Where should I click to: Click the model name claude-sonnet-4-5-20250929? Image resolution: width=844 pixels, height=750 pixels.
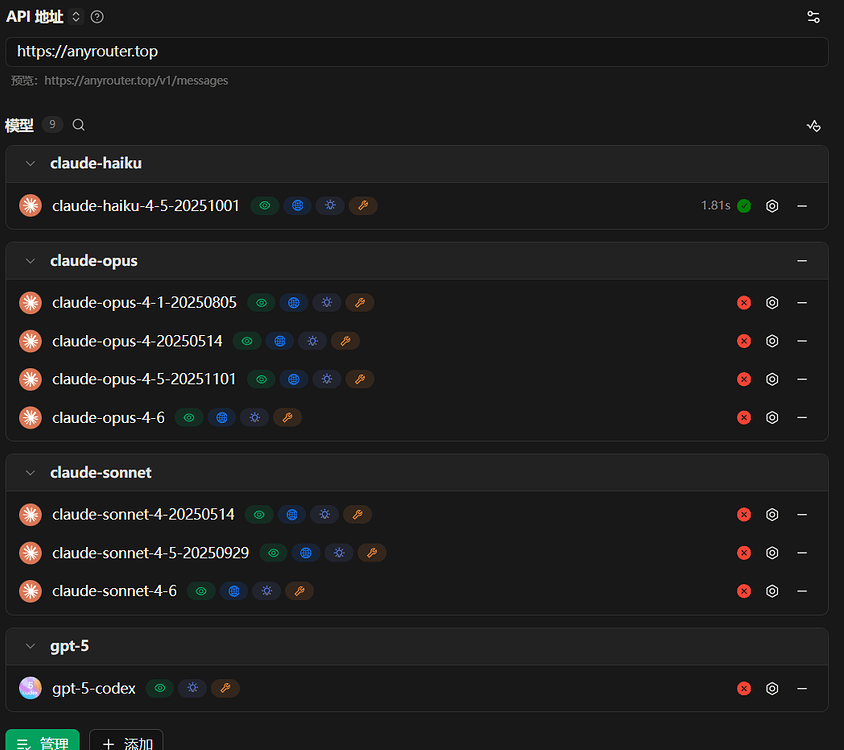click(151, 553)
